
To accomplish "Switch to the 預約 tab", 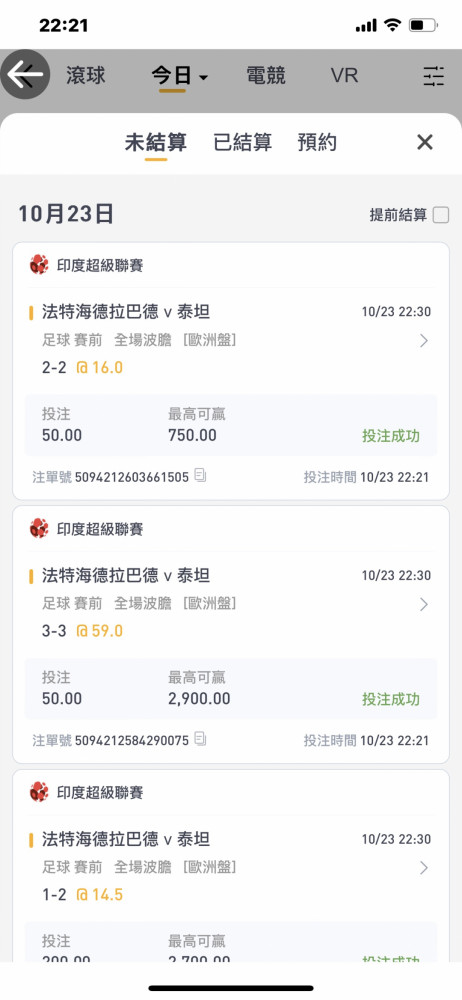I will [x=317, y=142].
